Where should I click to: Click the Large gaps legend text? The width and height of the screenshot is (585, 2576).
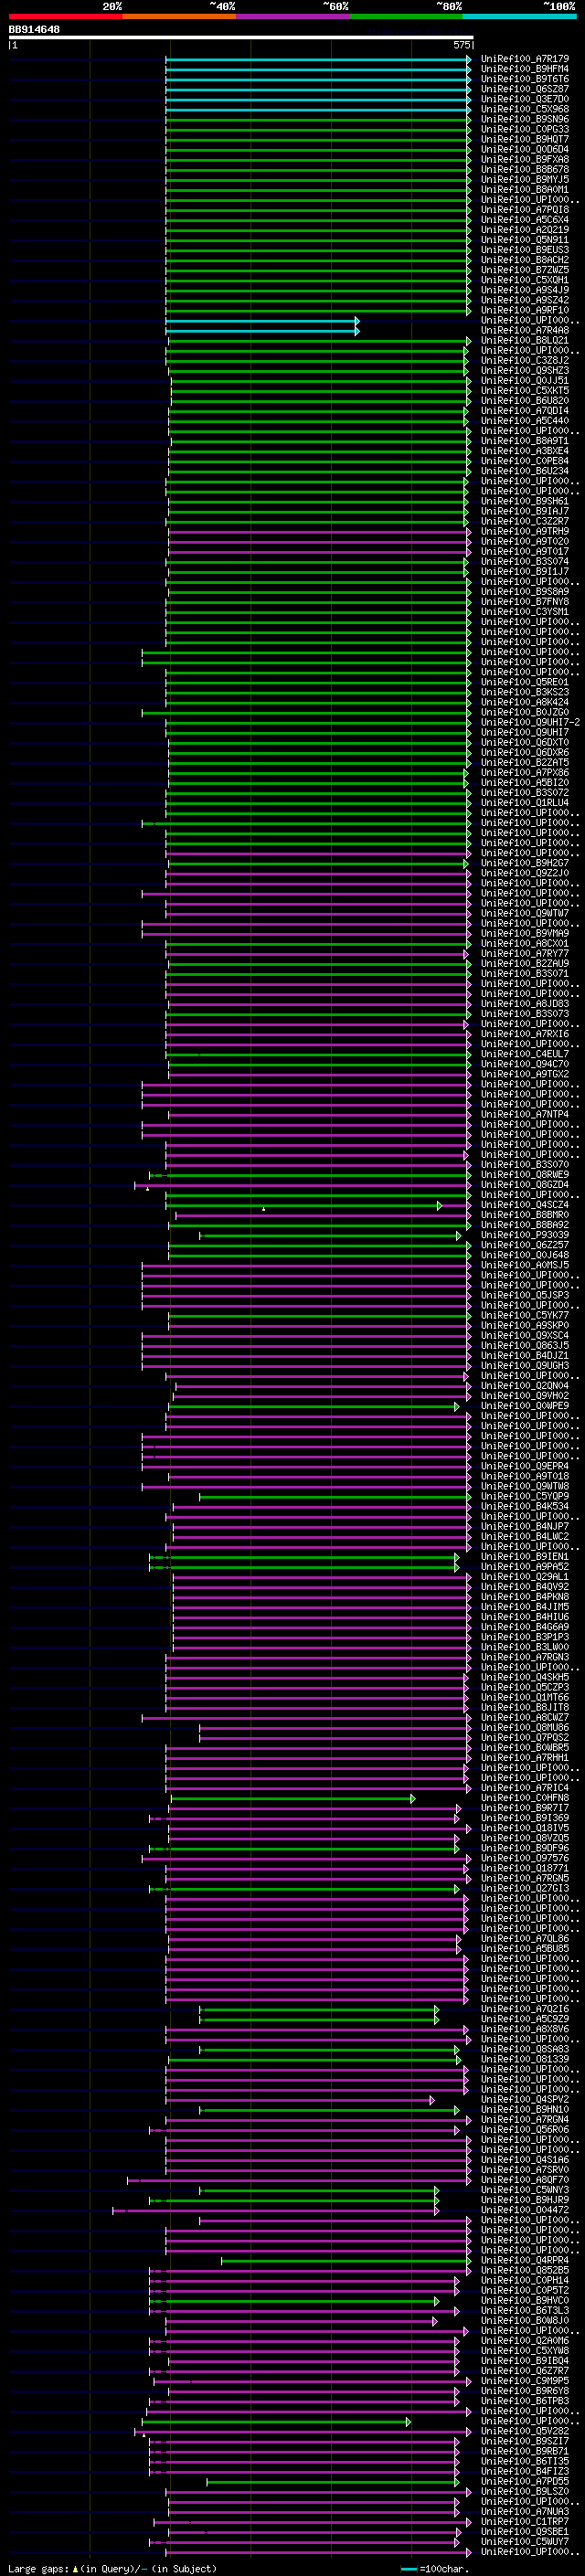coord(39,2569)
